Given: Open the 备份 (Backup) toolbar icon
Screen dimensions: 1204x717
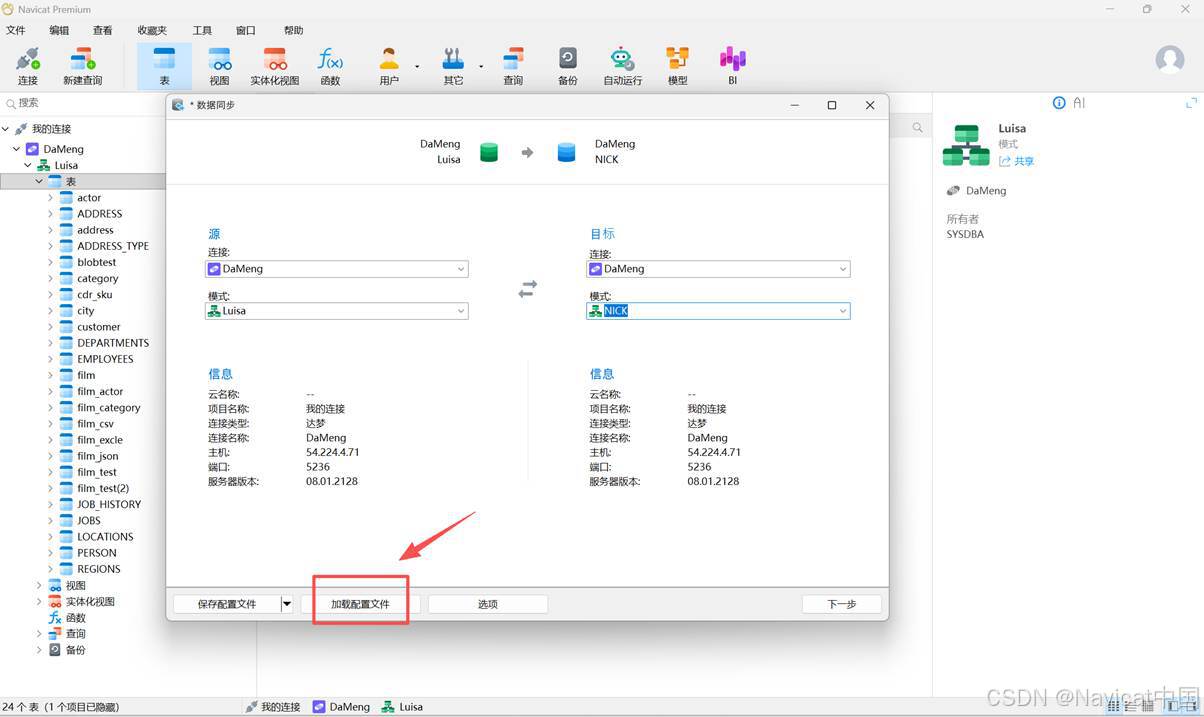Looking at the screenshot, I should pos(567,66).
